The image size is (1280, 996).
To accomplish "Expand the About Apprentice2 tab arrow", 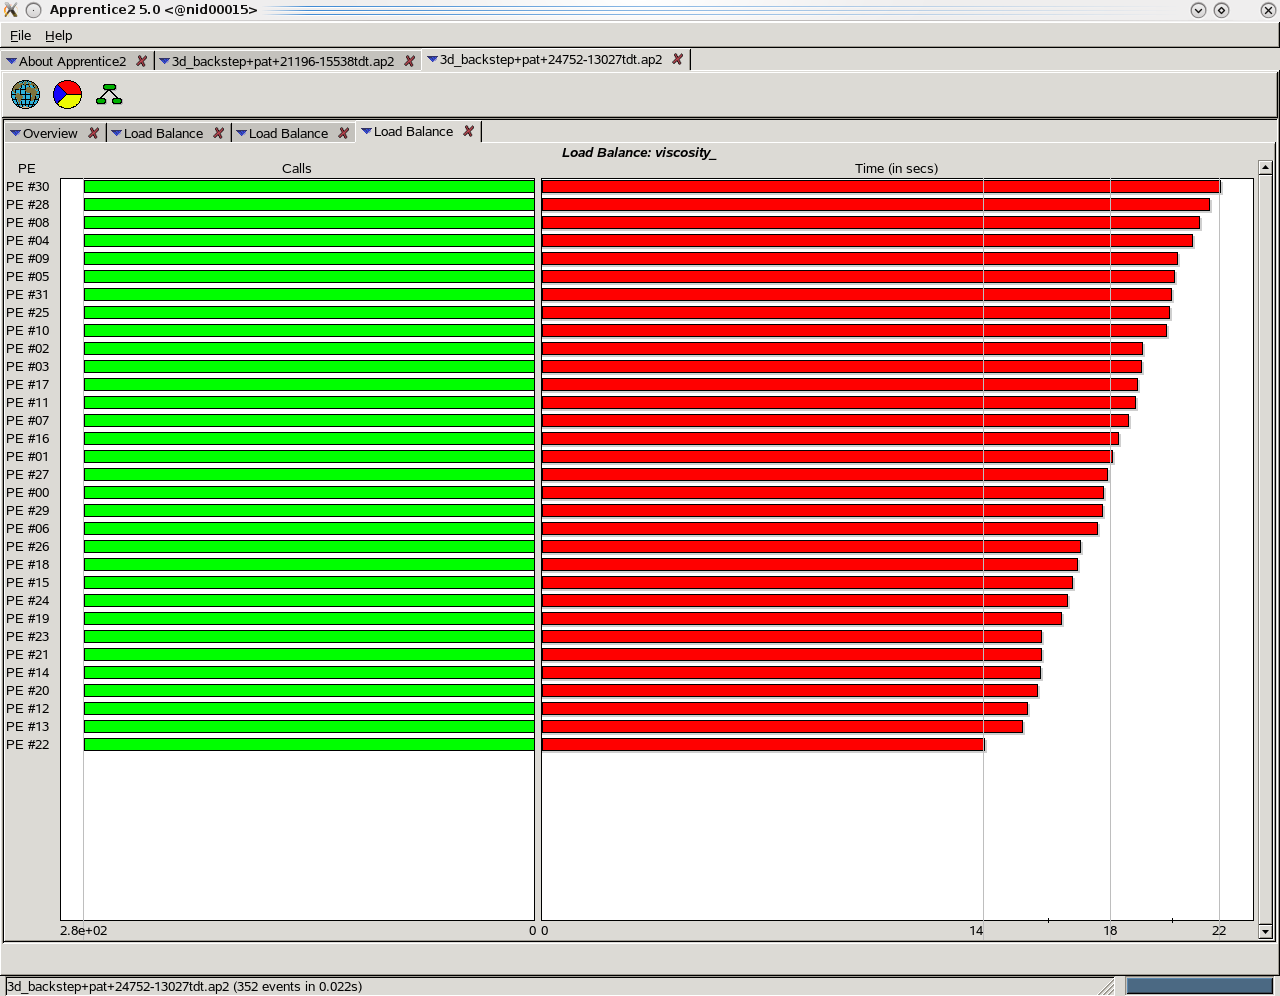I will coord(12,61).
